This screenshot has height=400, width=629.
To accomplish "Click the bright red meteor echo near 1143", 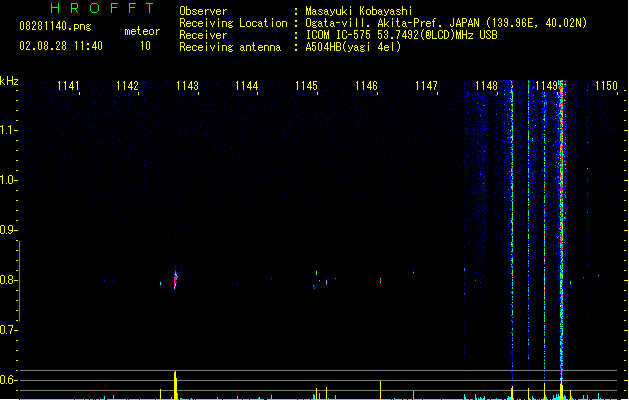I will click(x=175, y=280).
